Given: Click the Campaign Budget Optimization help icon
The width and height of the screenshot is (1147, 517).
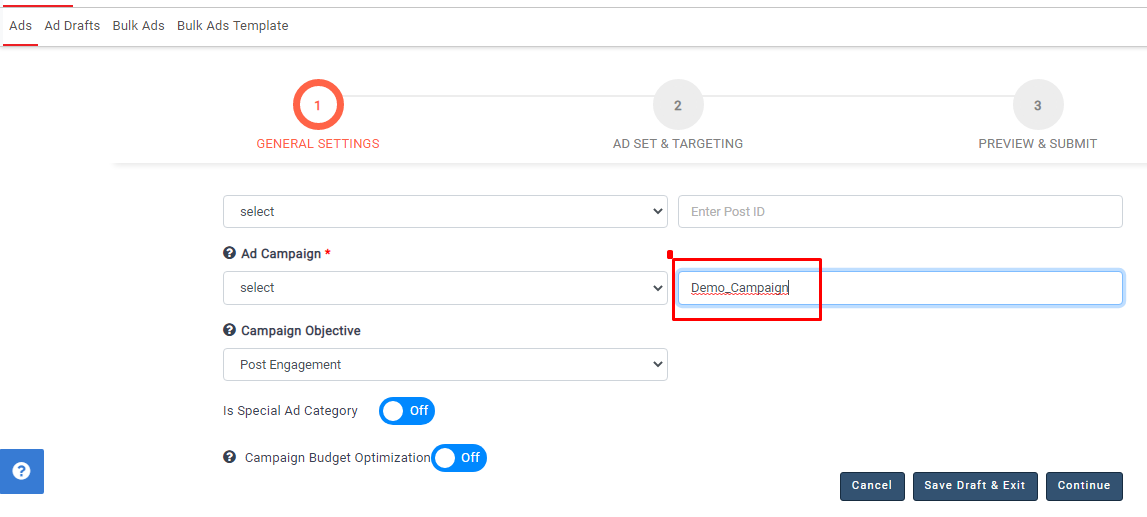Looking at the screenshot, I should (x=229, y=457).
